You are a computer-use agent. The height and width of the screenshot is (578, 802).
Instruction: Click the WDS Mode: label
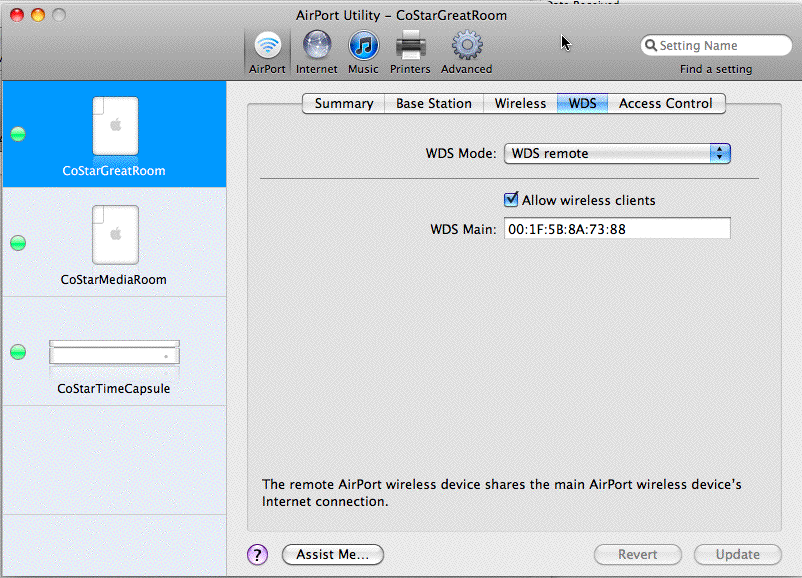click(x=461, y=153)
